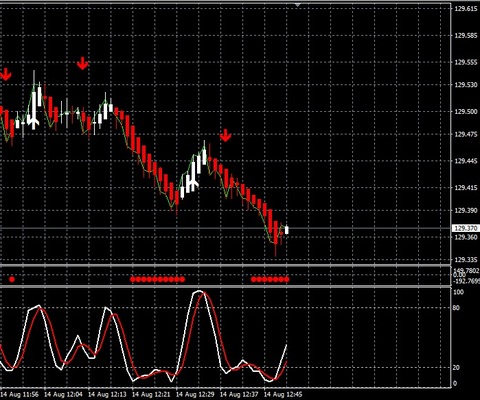The image size is (480, 400).
Task: Click the 14 Aug 12:21 time label
Action: 151,395
